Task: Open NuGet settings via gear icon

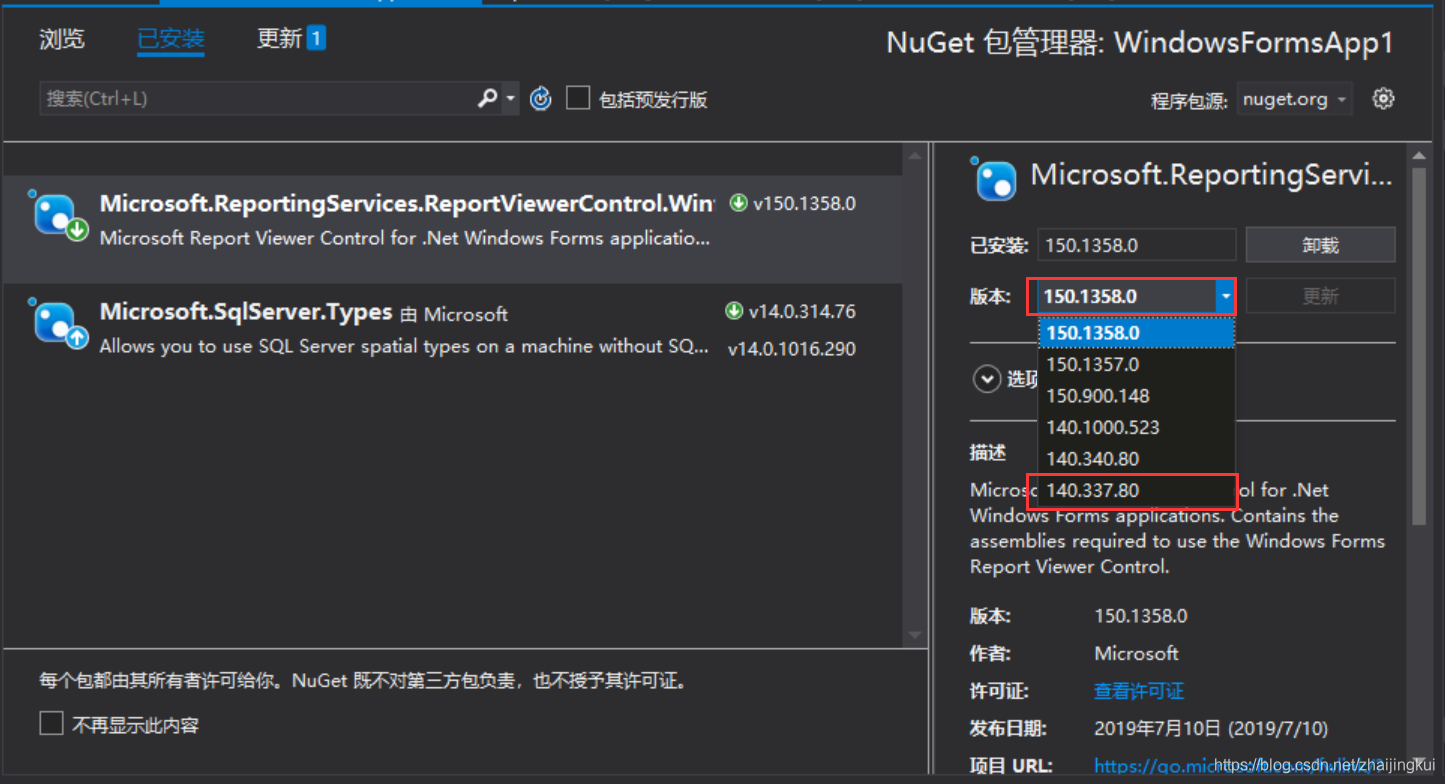Action: pos(1383,98)
